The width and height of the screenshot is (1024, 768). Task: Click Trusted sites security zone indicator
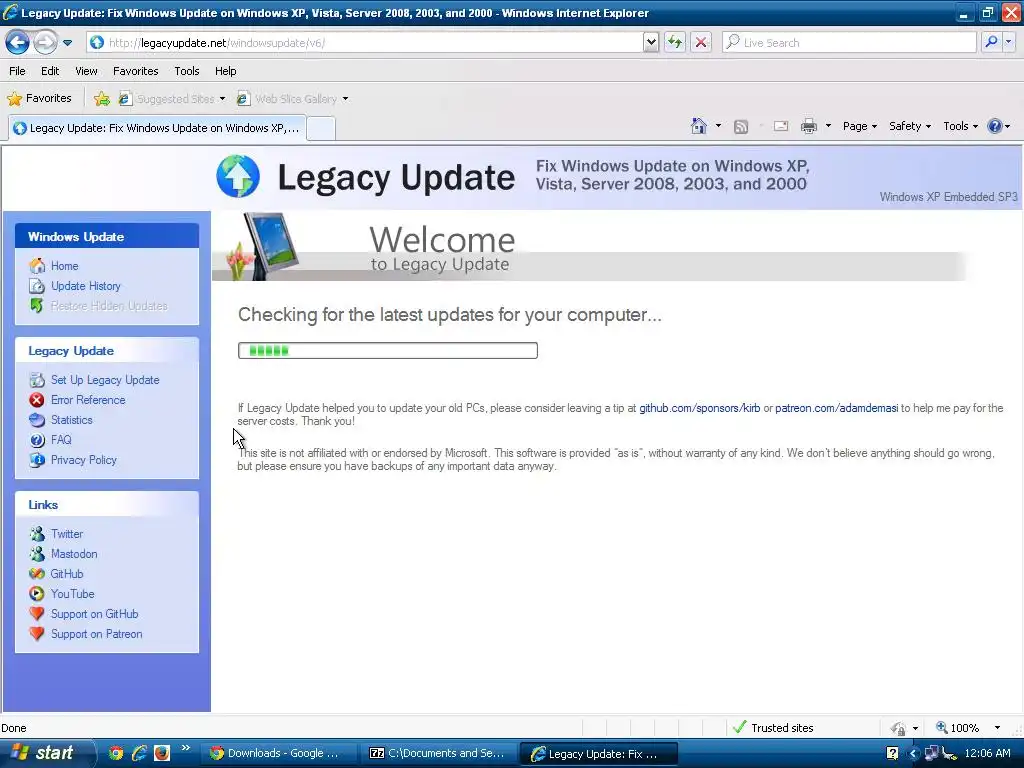(774, 728)
